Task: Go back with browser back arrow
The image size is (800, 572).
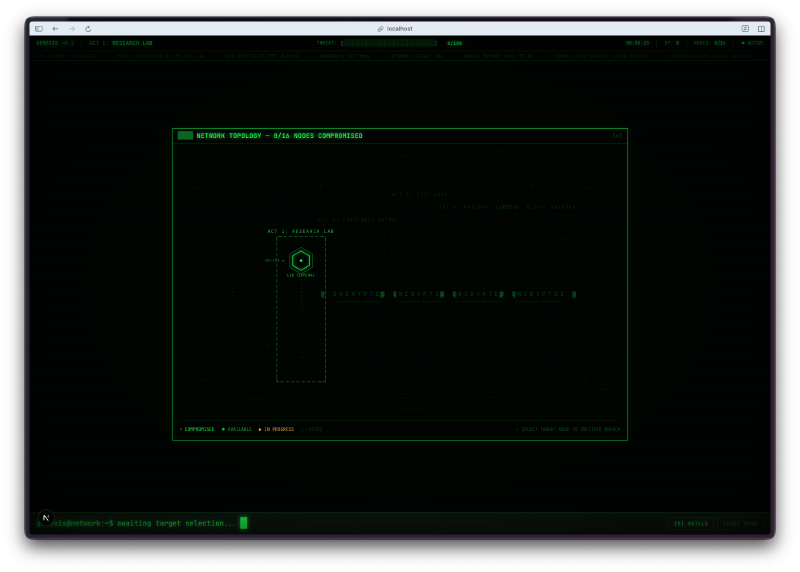Action: click(56, 29)
